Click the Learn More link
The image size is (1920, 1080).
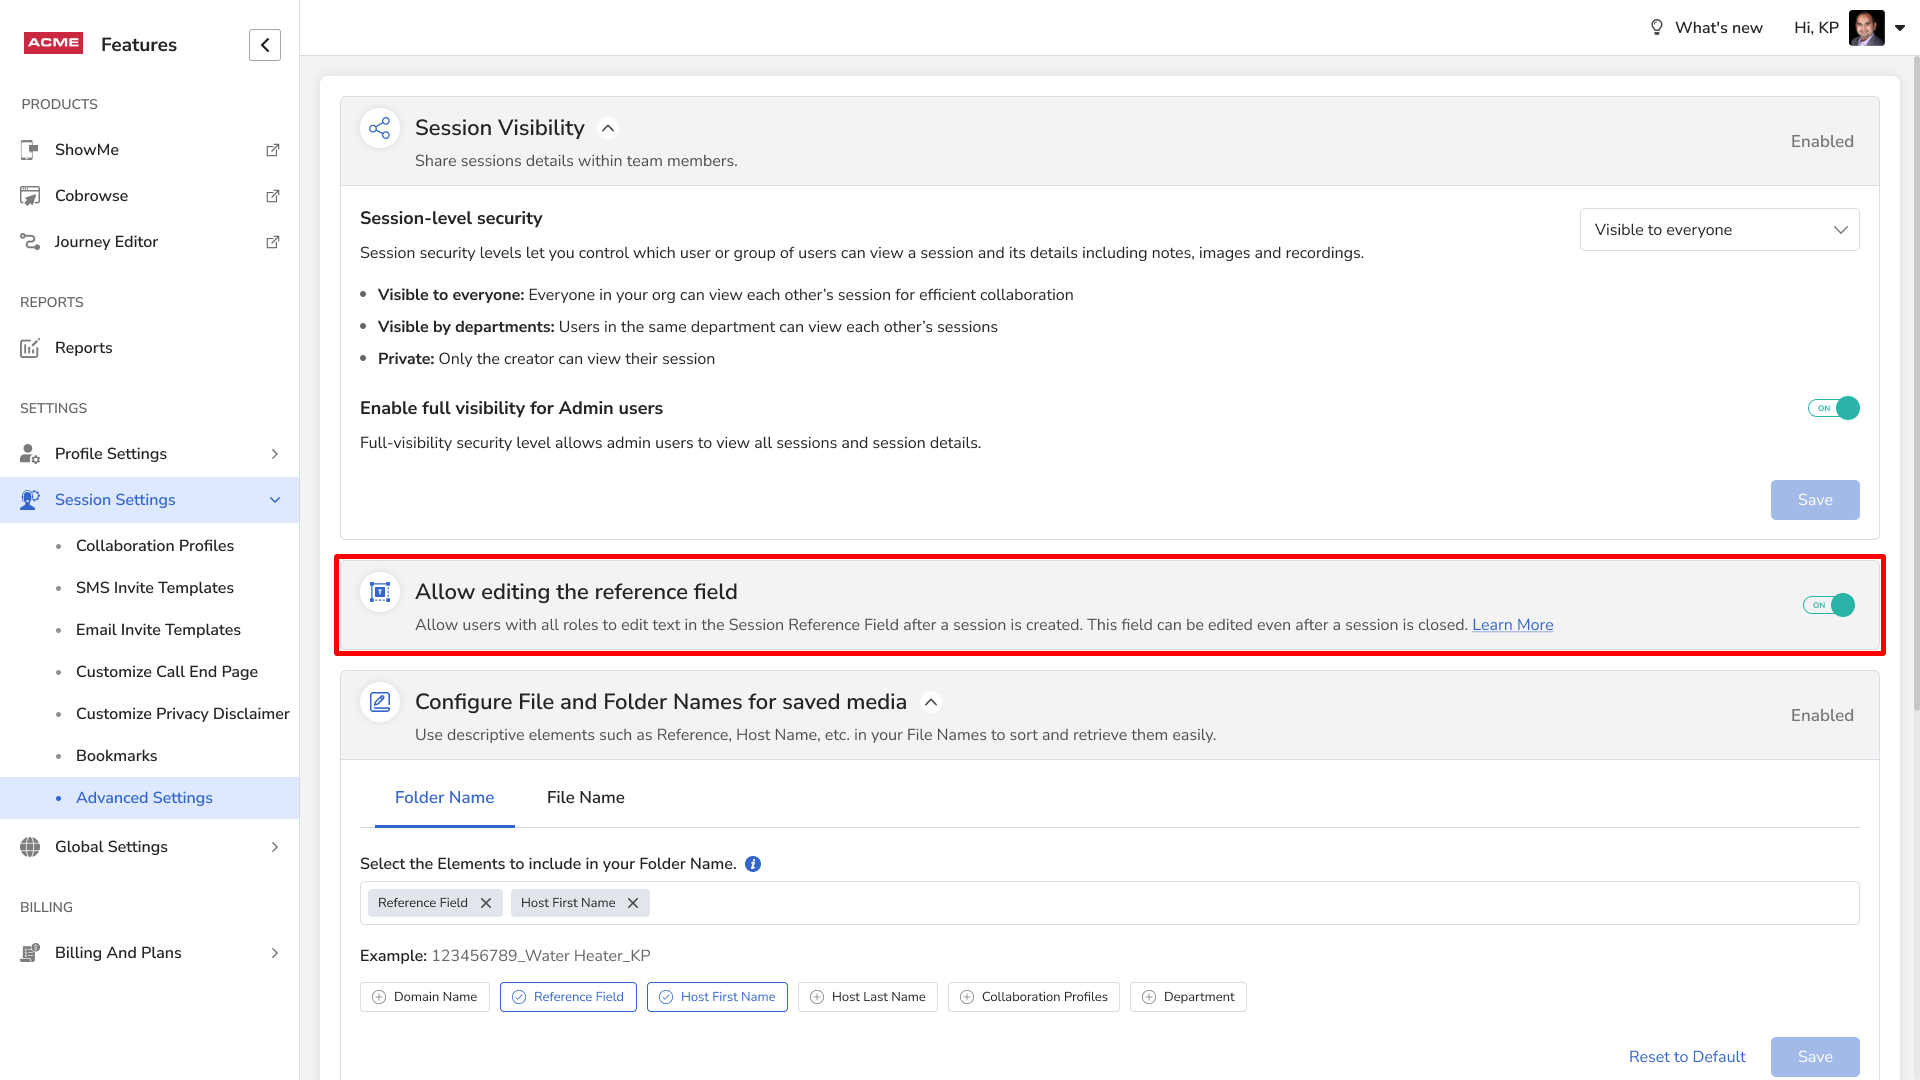pos(1512,625)
